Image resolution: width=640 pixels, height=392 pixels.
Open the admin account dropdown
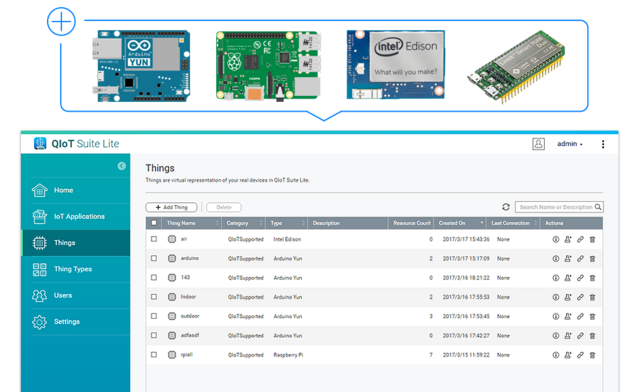coord(570,144)
